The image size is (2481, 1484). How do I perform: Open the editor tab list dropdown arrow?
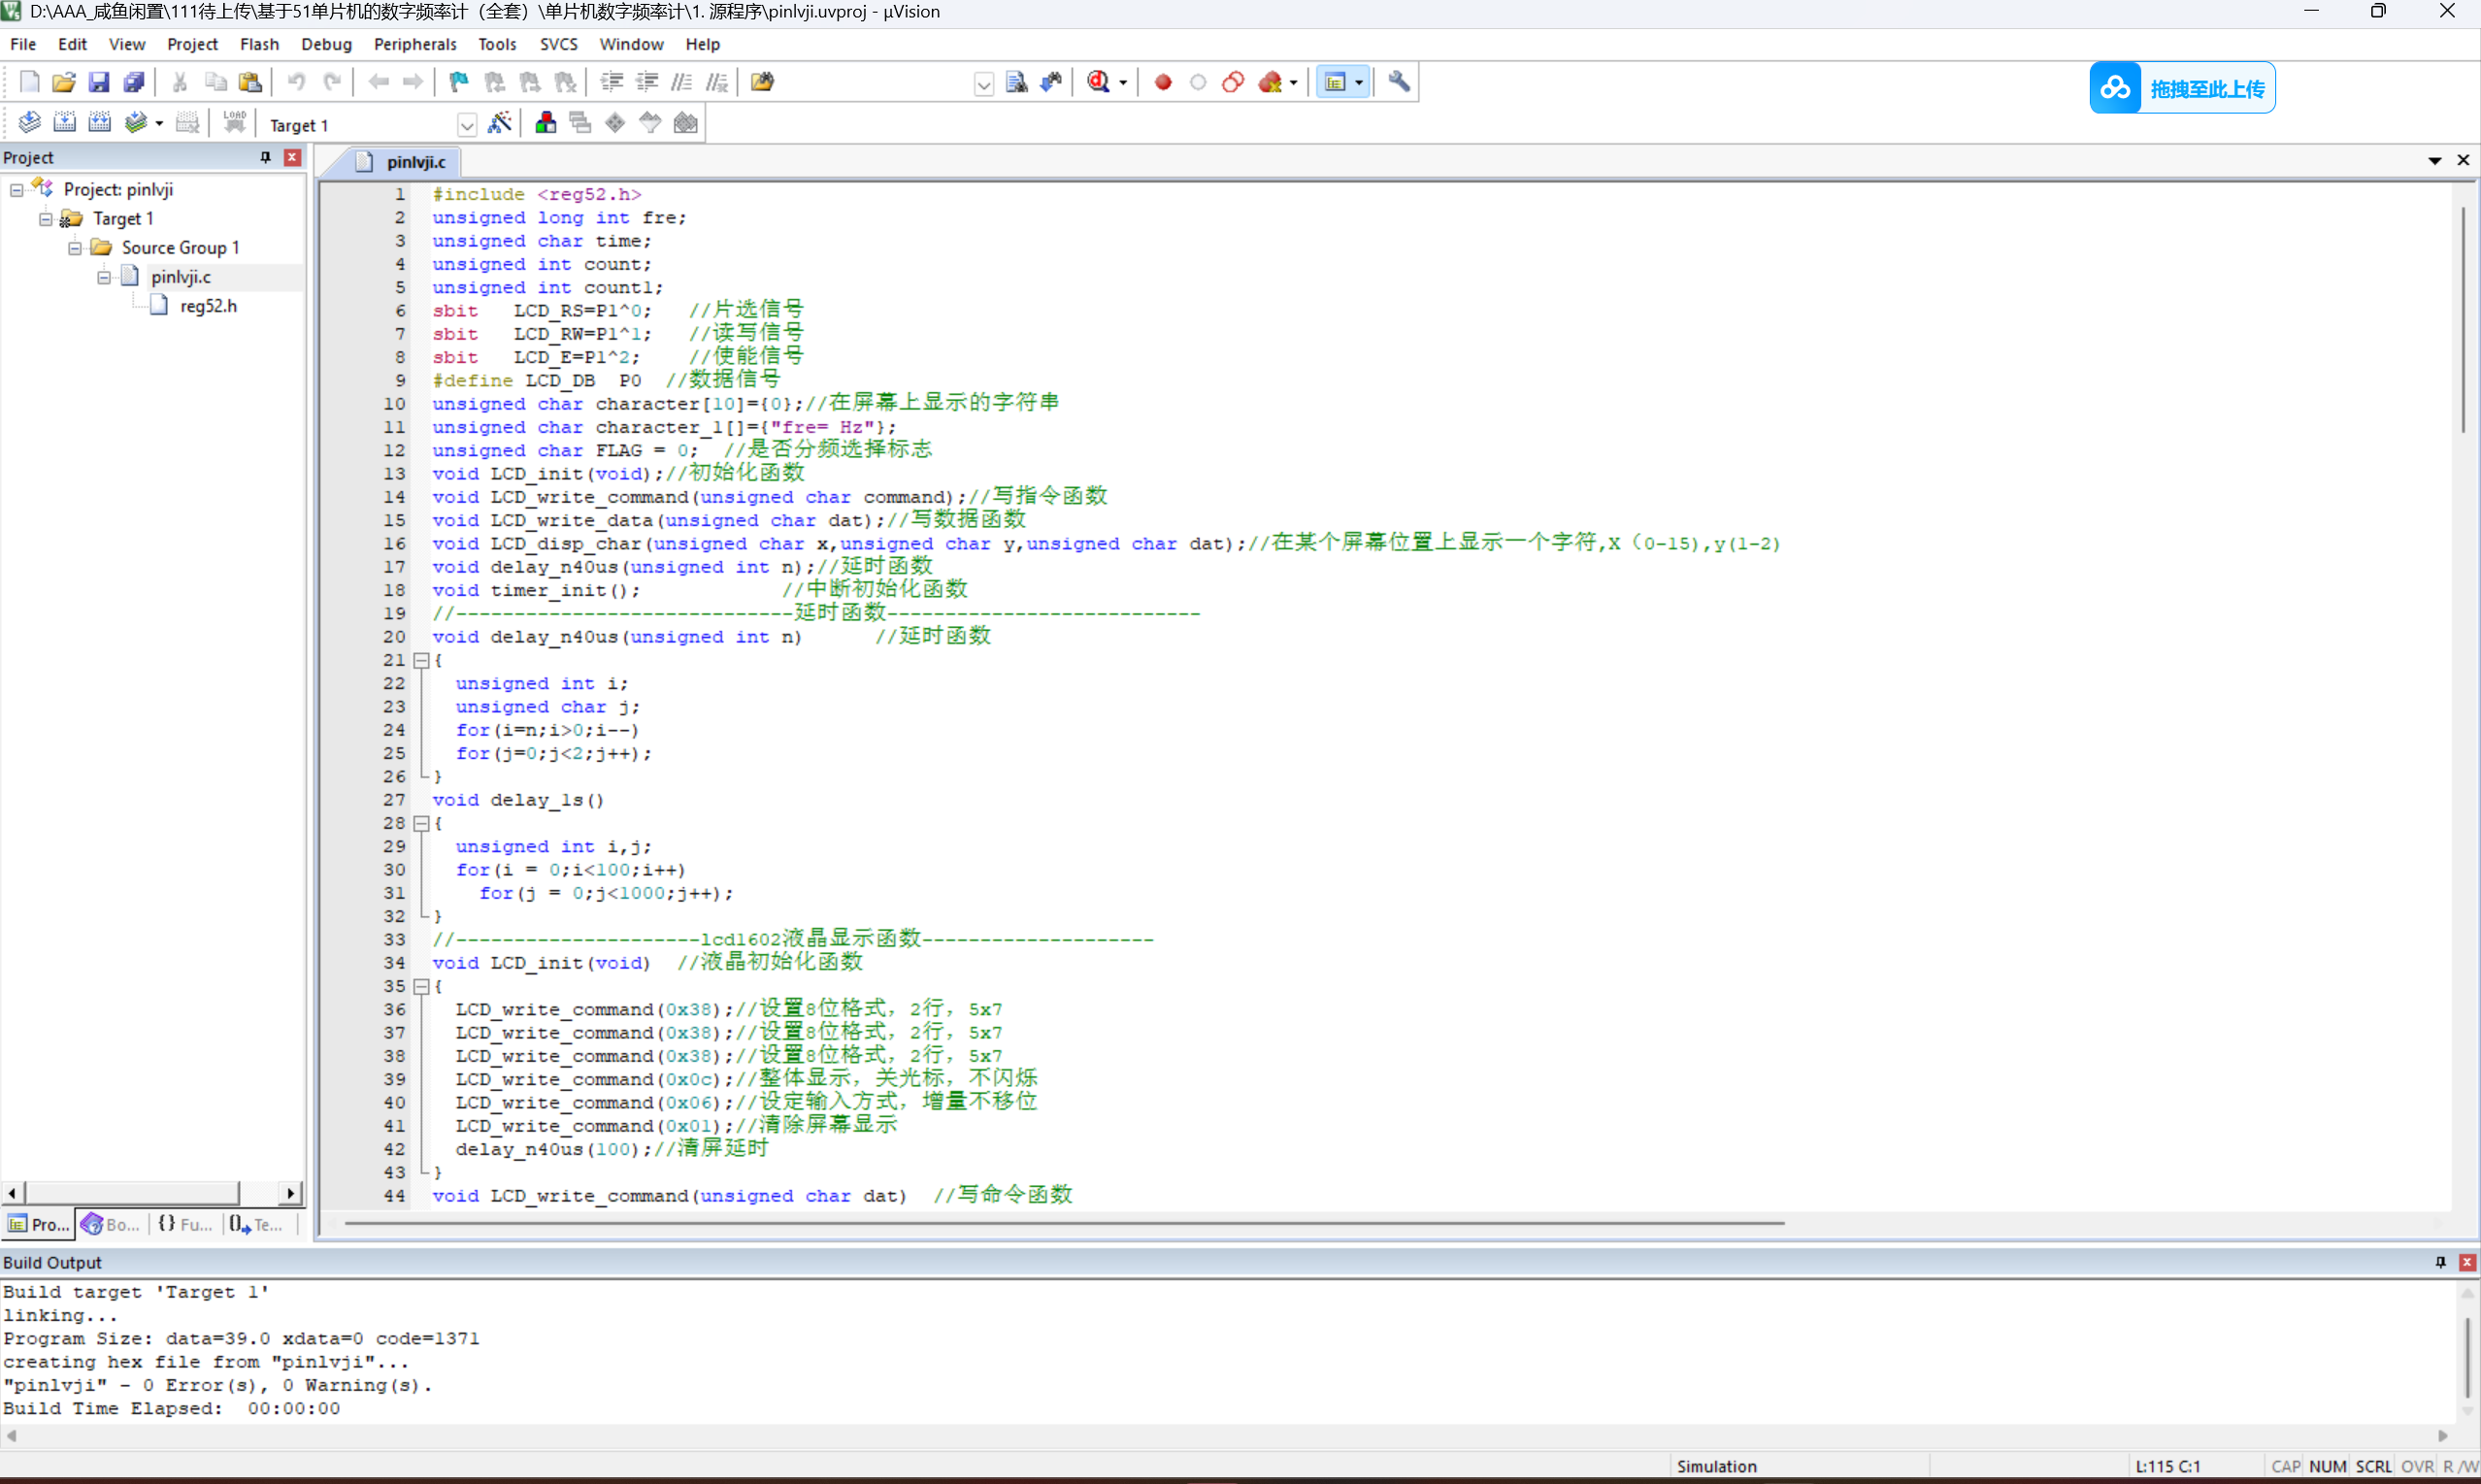pyautogui.click(x=2434, y=161)
